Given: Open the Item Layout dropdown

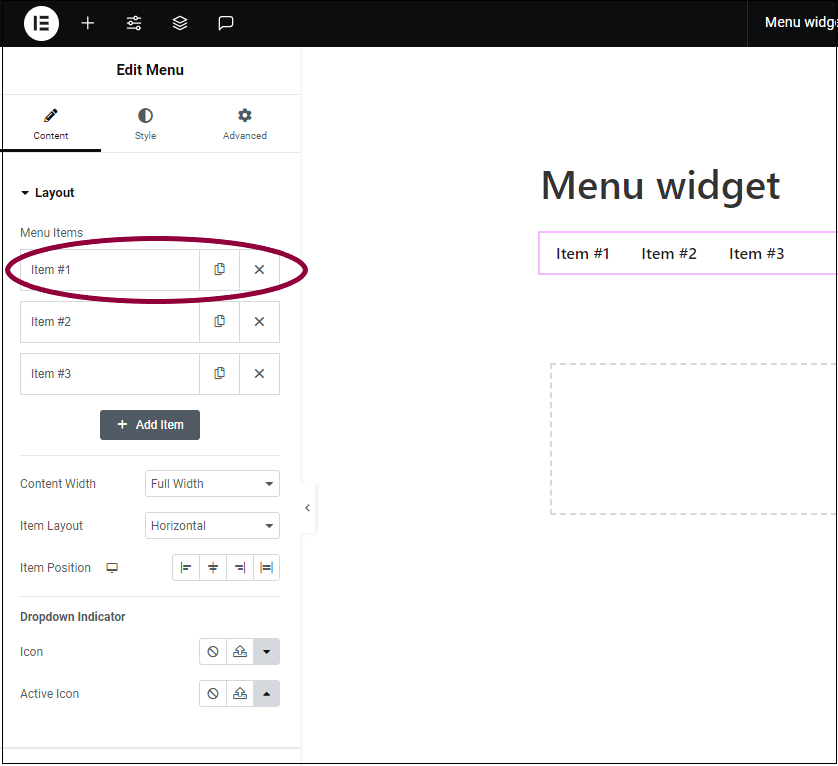Looking at the screenshot, I should pos(212,526).
